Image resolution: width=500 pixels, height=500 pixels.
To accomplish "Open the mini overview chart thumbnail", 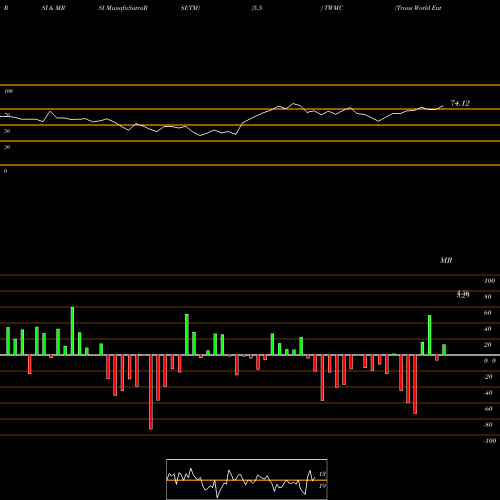I will tap(247, 479).
